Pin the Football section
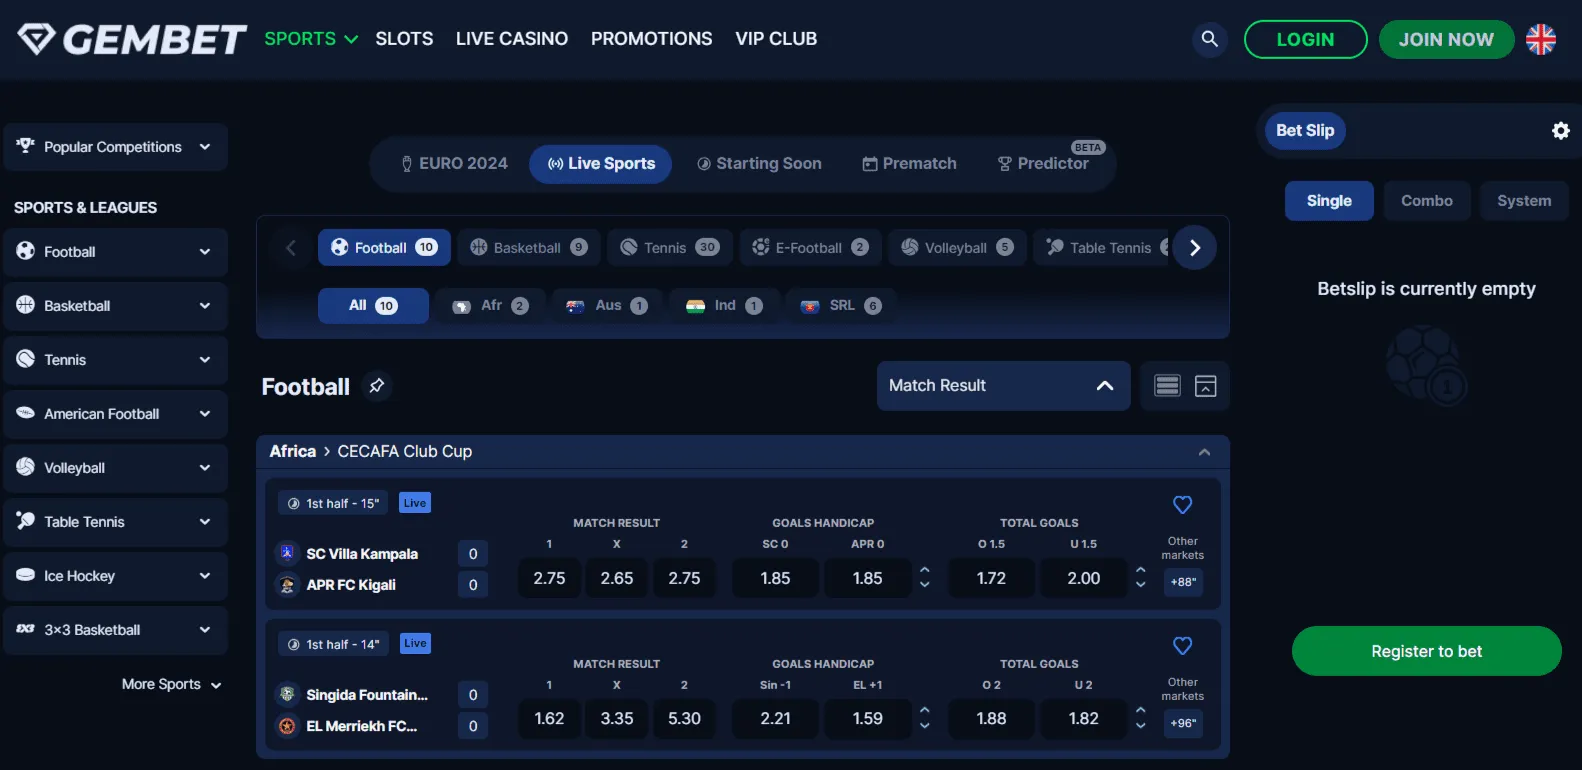Screen dimensions: 1582x770 click(377, 386)
